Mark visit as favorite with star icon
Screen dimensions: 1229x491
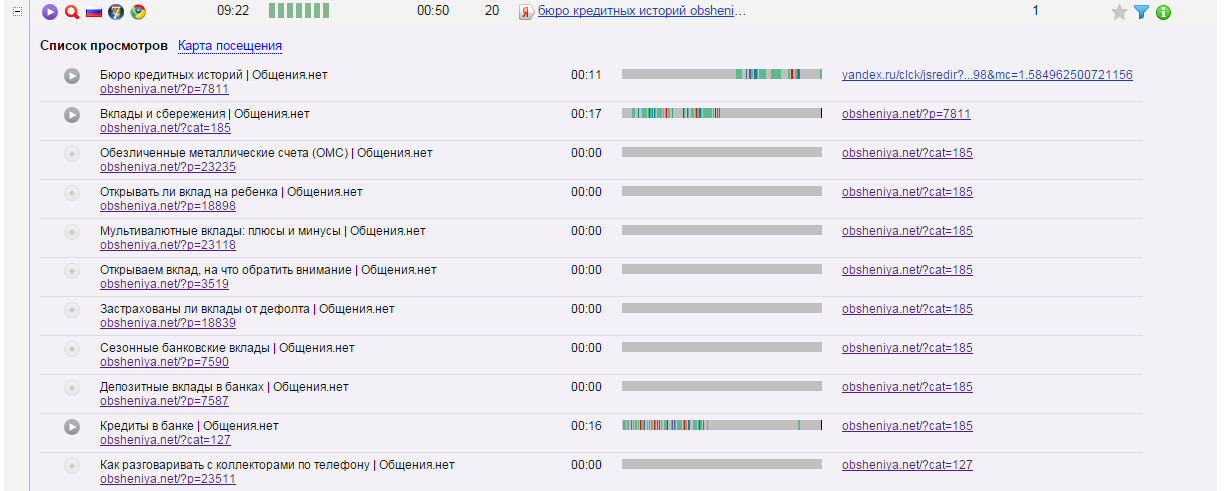point(1119,12)
